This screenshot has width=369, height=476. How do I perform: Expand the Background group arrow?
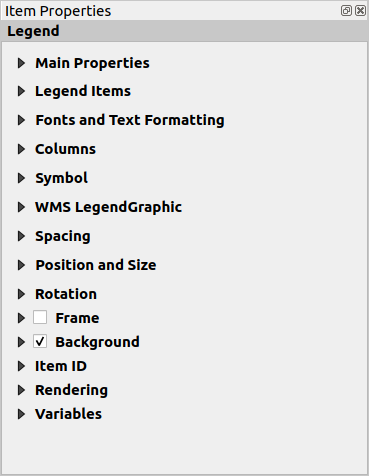pyautogui.click(x=21, y=342)
